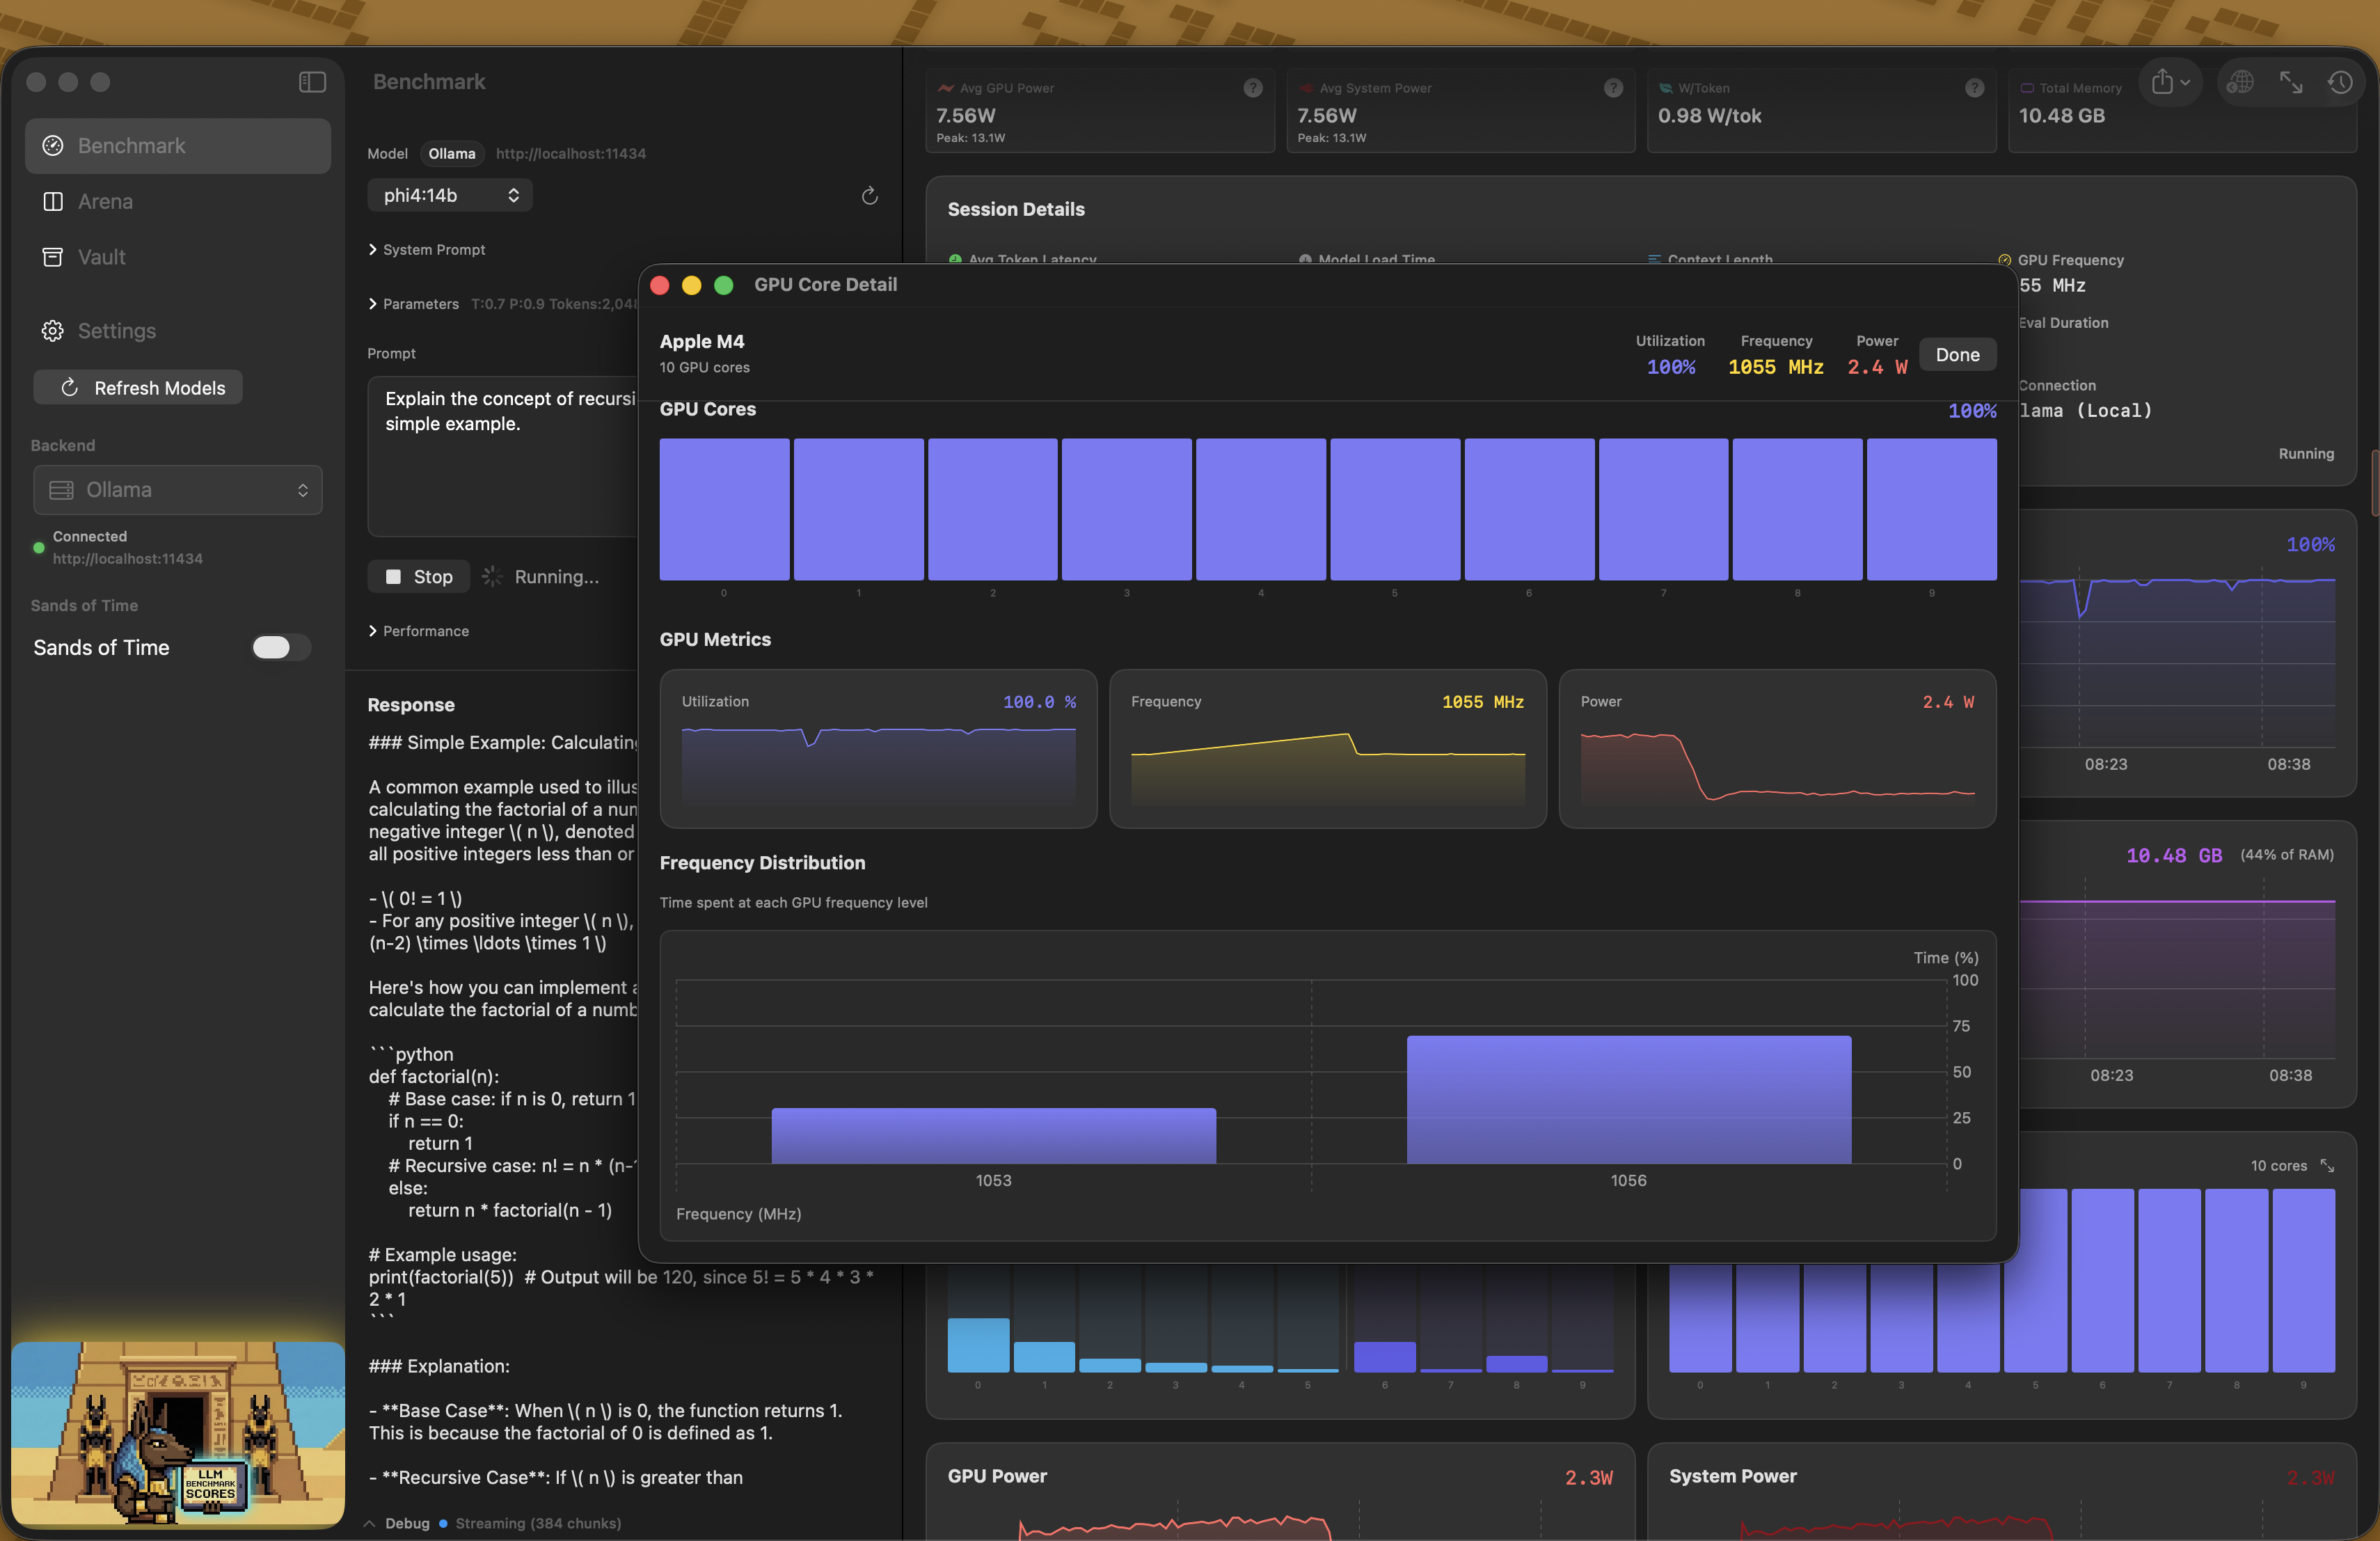Click the LLM Benchmark Scores pixel-art thumbnail
Screen dimensions: 2380x1541
[x=178, y=1434]
